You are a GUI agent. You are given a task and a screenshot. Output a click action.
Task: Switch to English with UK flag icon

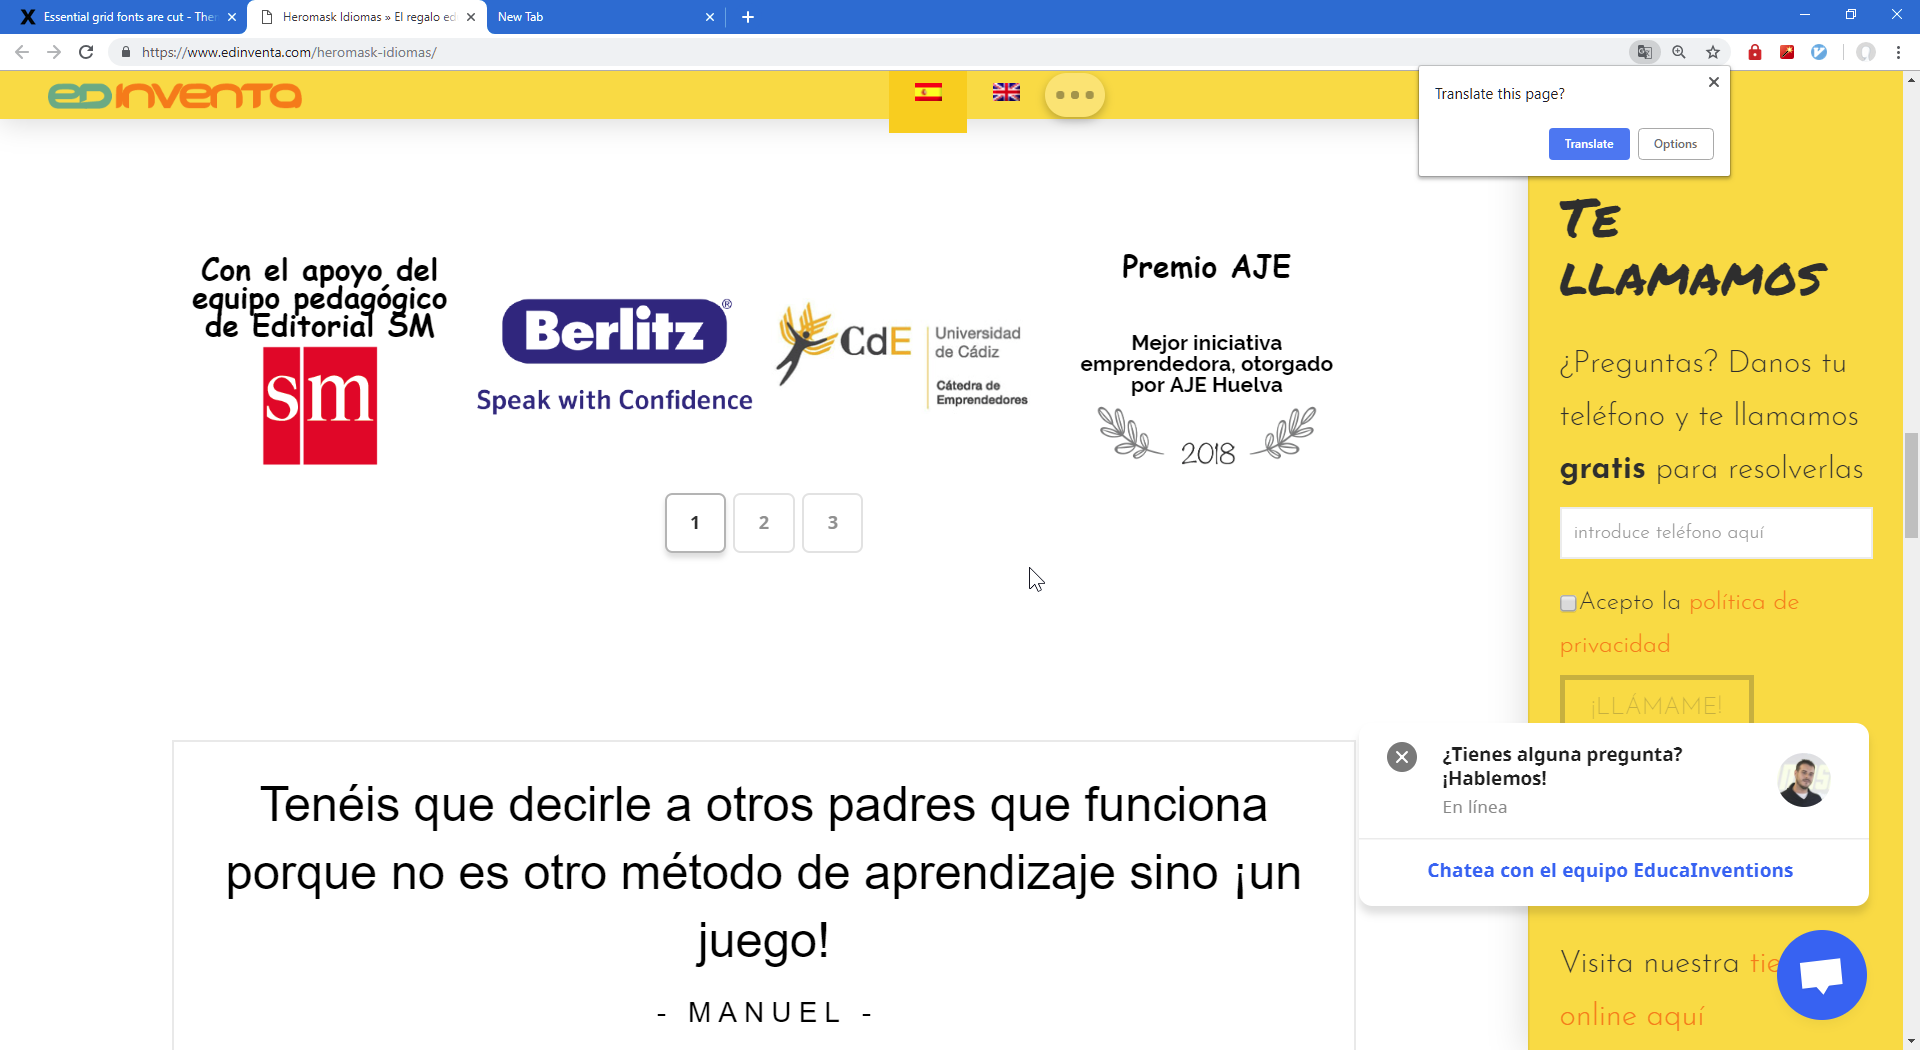pyautogui.click(x=1006, y=93)
